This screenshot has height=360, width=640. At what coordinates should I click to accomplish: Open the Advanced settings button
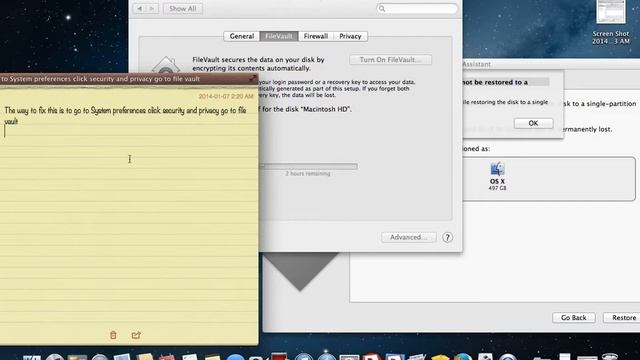(408, 237)
